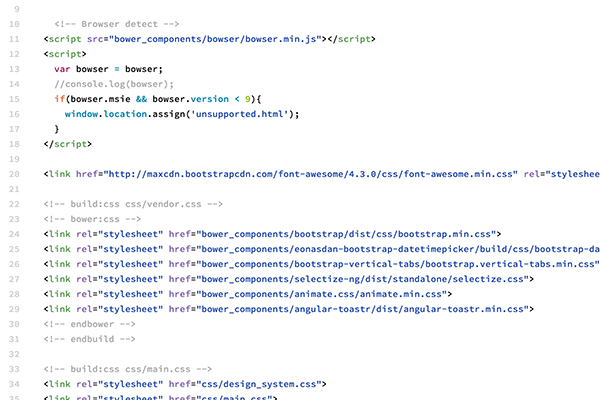The height and width of the screenshot is (400, 600).
Task: Click the 'endbuild' comment on line 31
Action: [90, 339]
